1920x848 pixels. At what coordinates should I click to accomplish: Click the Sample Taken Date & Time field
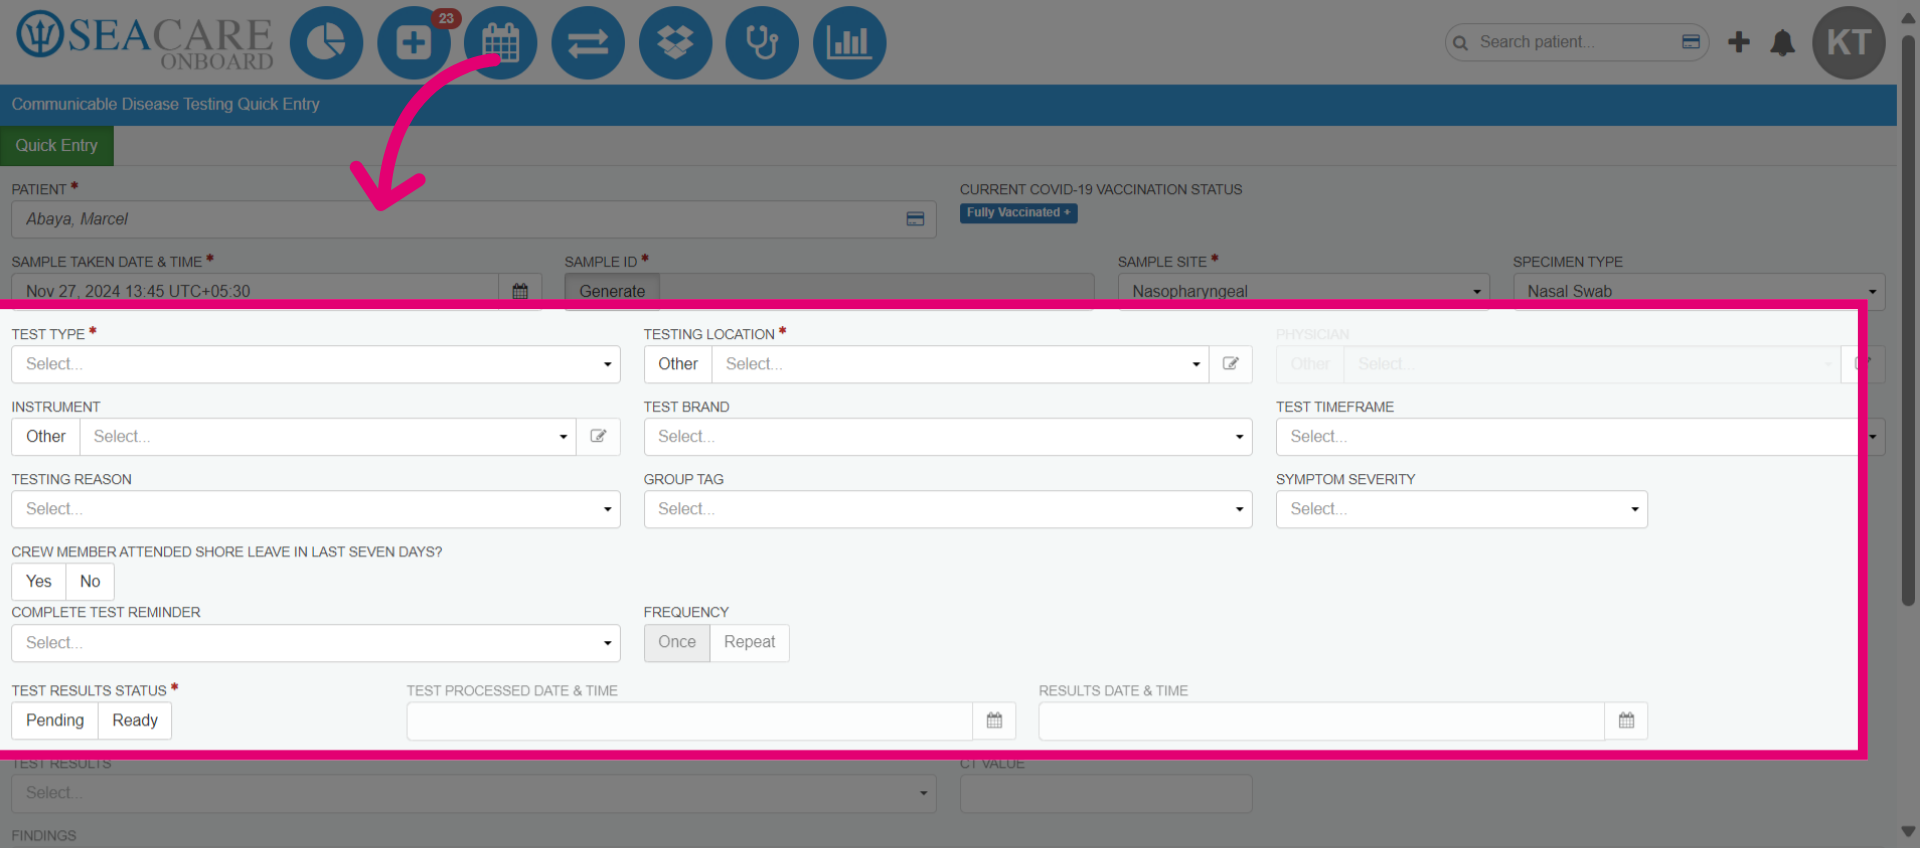pos(255,291)
